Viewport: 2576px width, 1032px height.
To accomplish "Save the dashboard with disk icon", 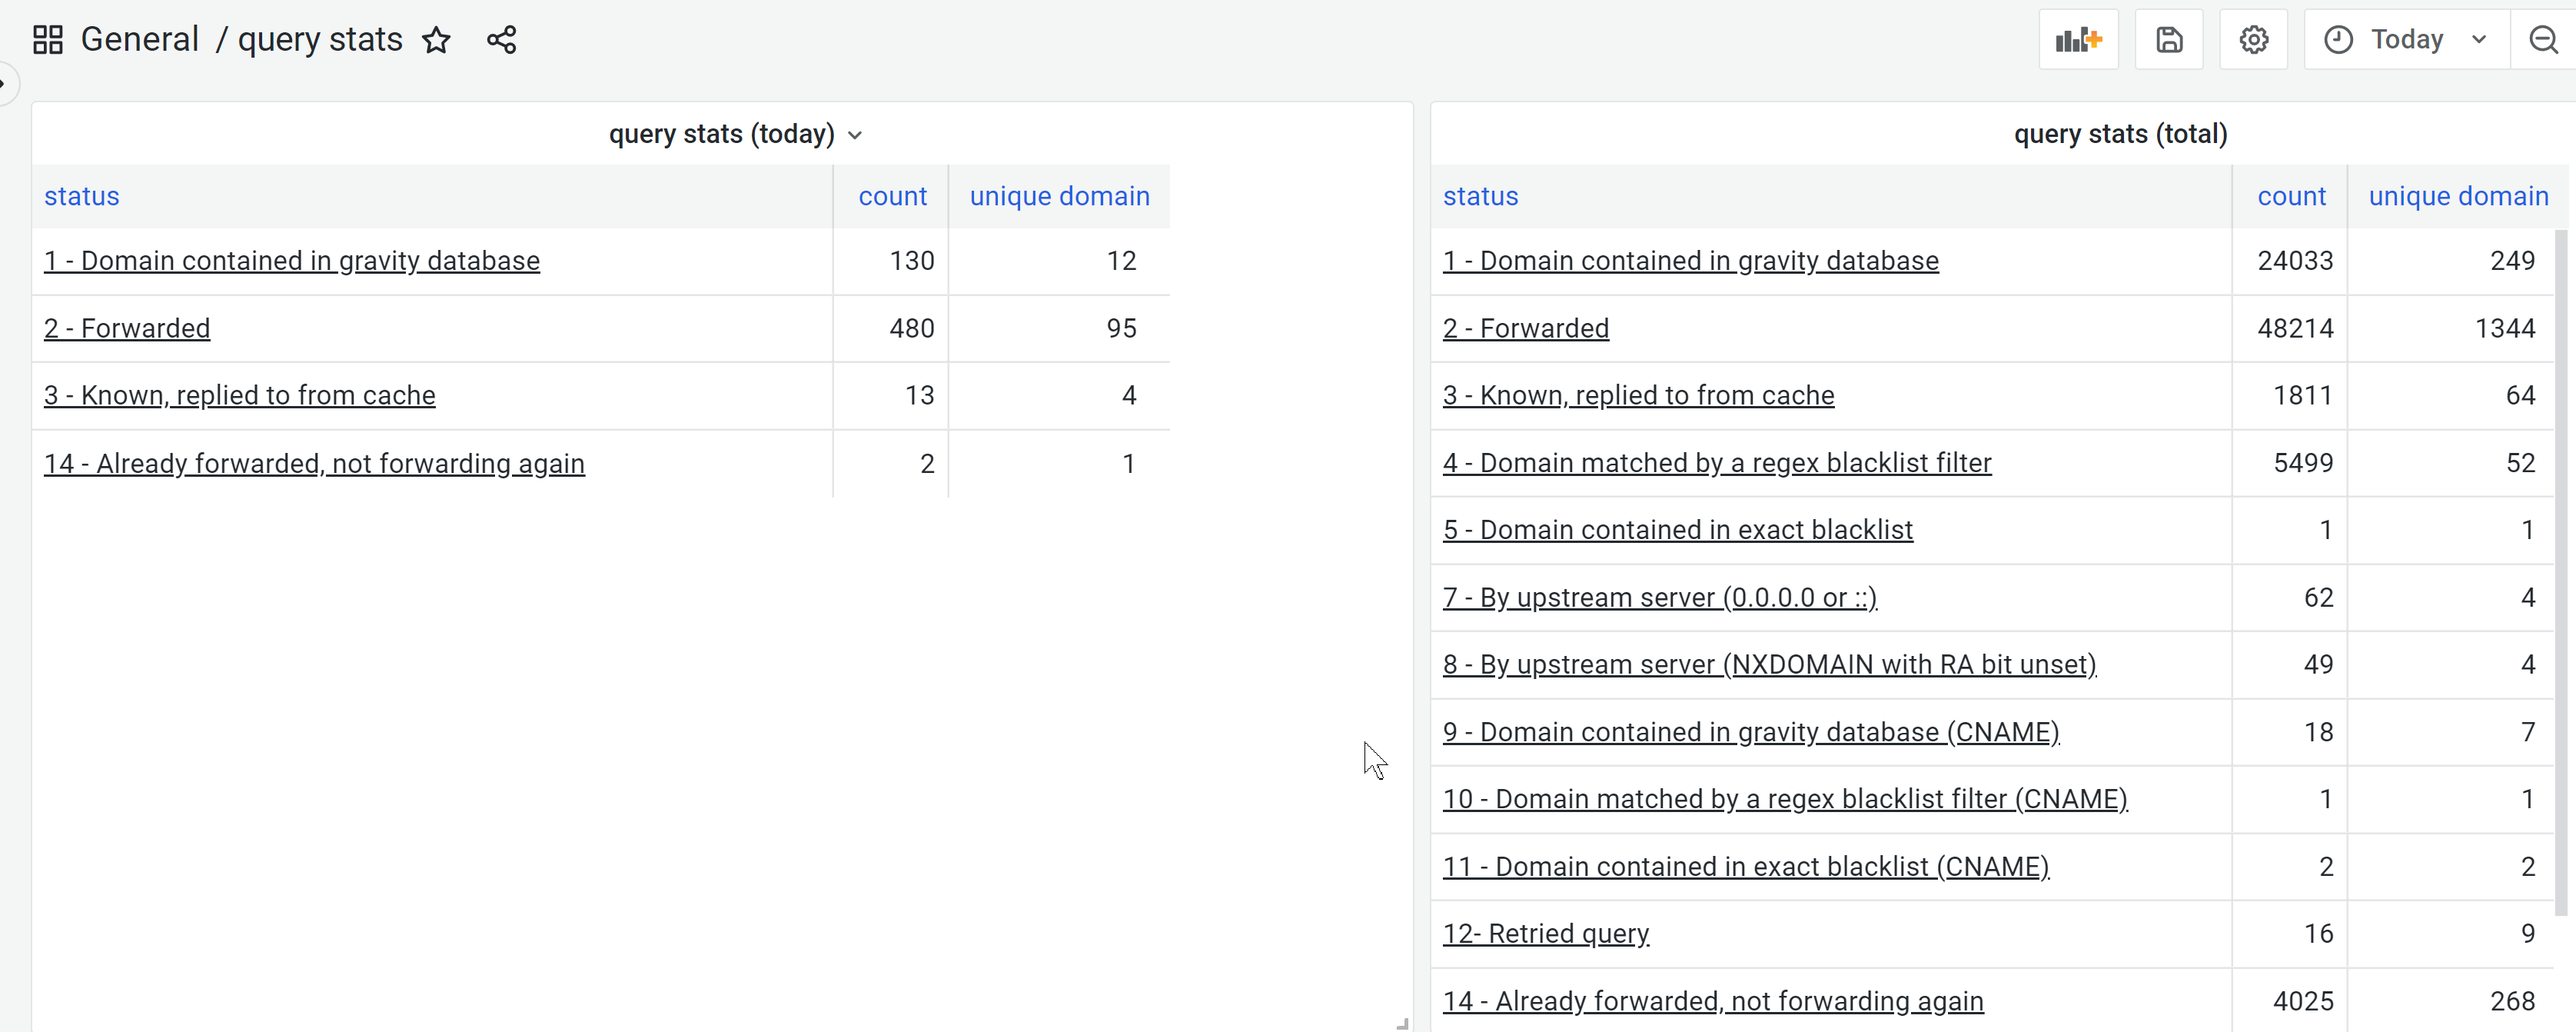I will click(x=2168, y=40).
